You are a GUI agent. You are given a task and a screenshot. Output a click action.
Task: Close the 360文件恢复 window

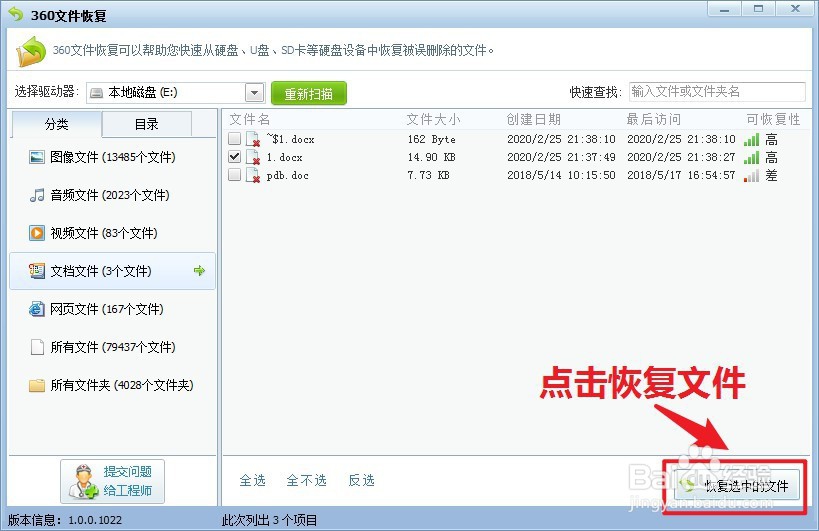pos(795,9)
